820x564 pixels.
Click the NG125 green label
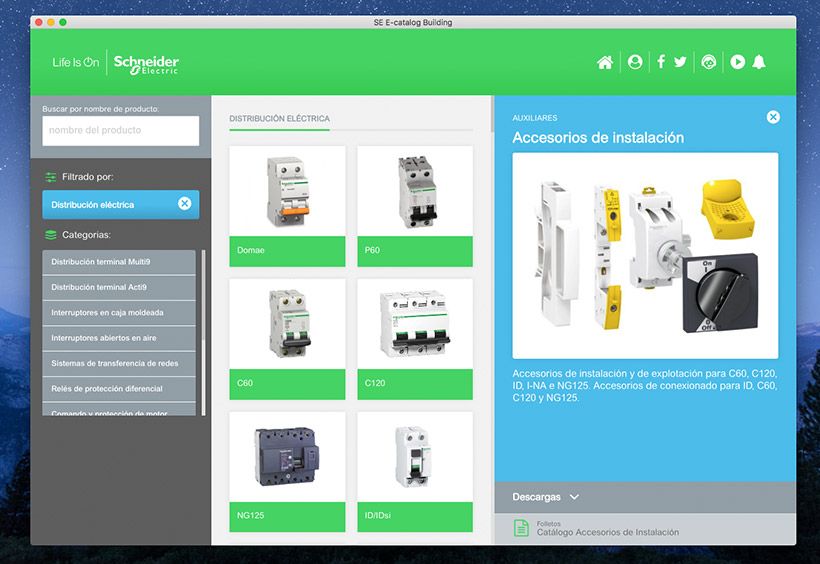pyautogui.click(x=287, y=517)
